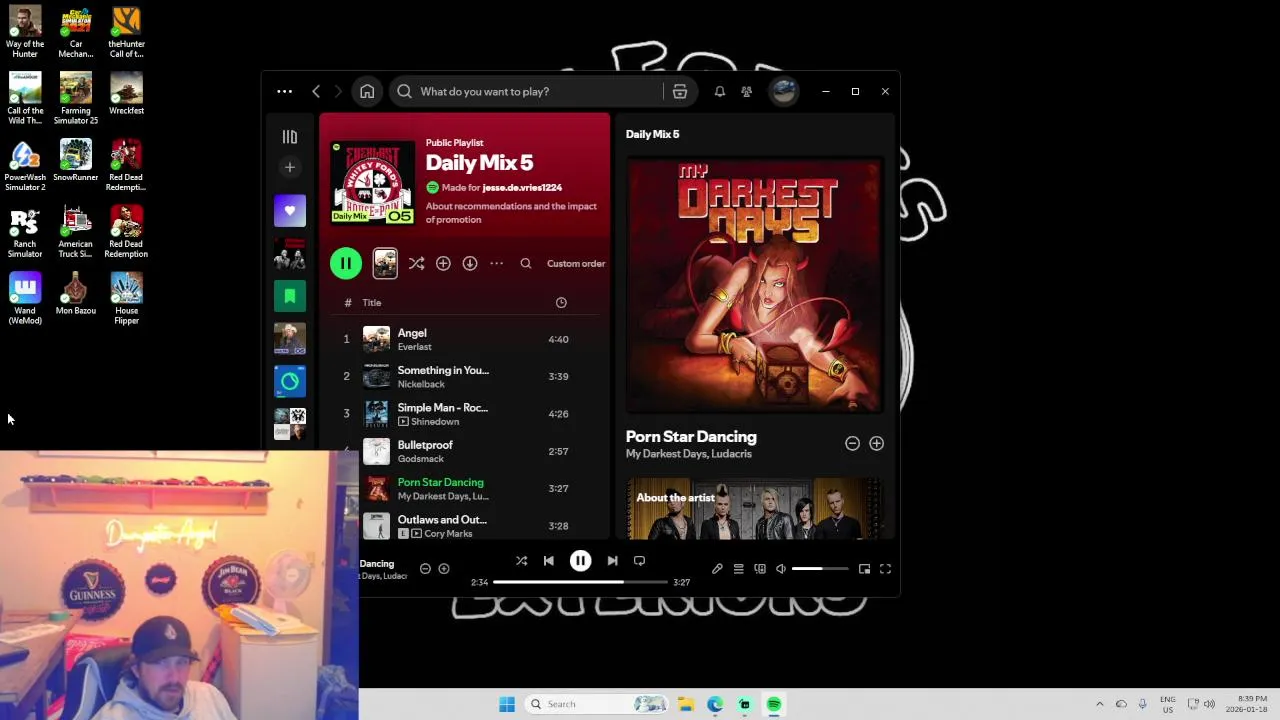Screen dimensions: 1280x720
Task: Open the Cory Marks artist link
Action: click(x=448, y=533)
